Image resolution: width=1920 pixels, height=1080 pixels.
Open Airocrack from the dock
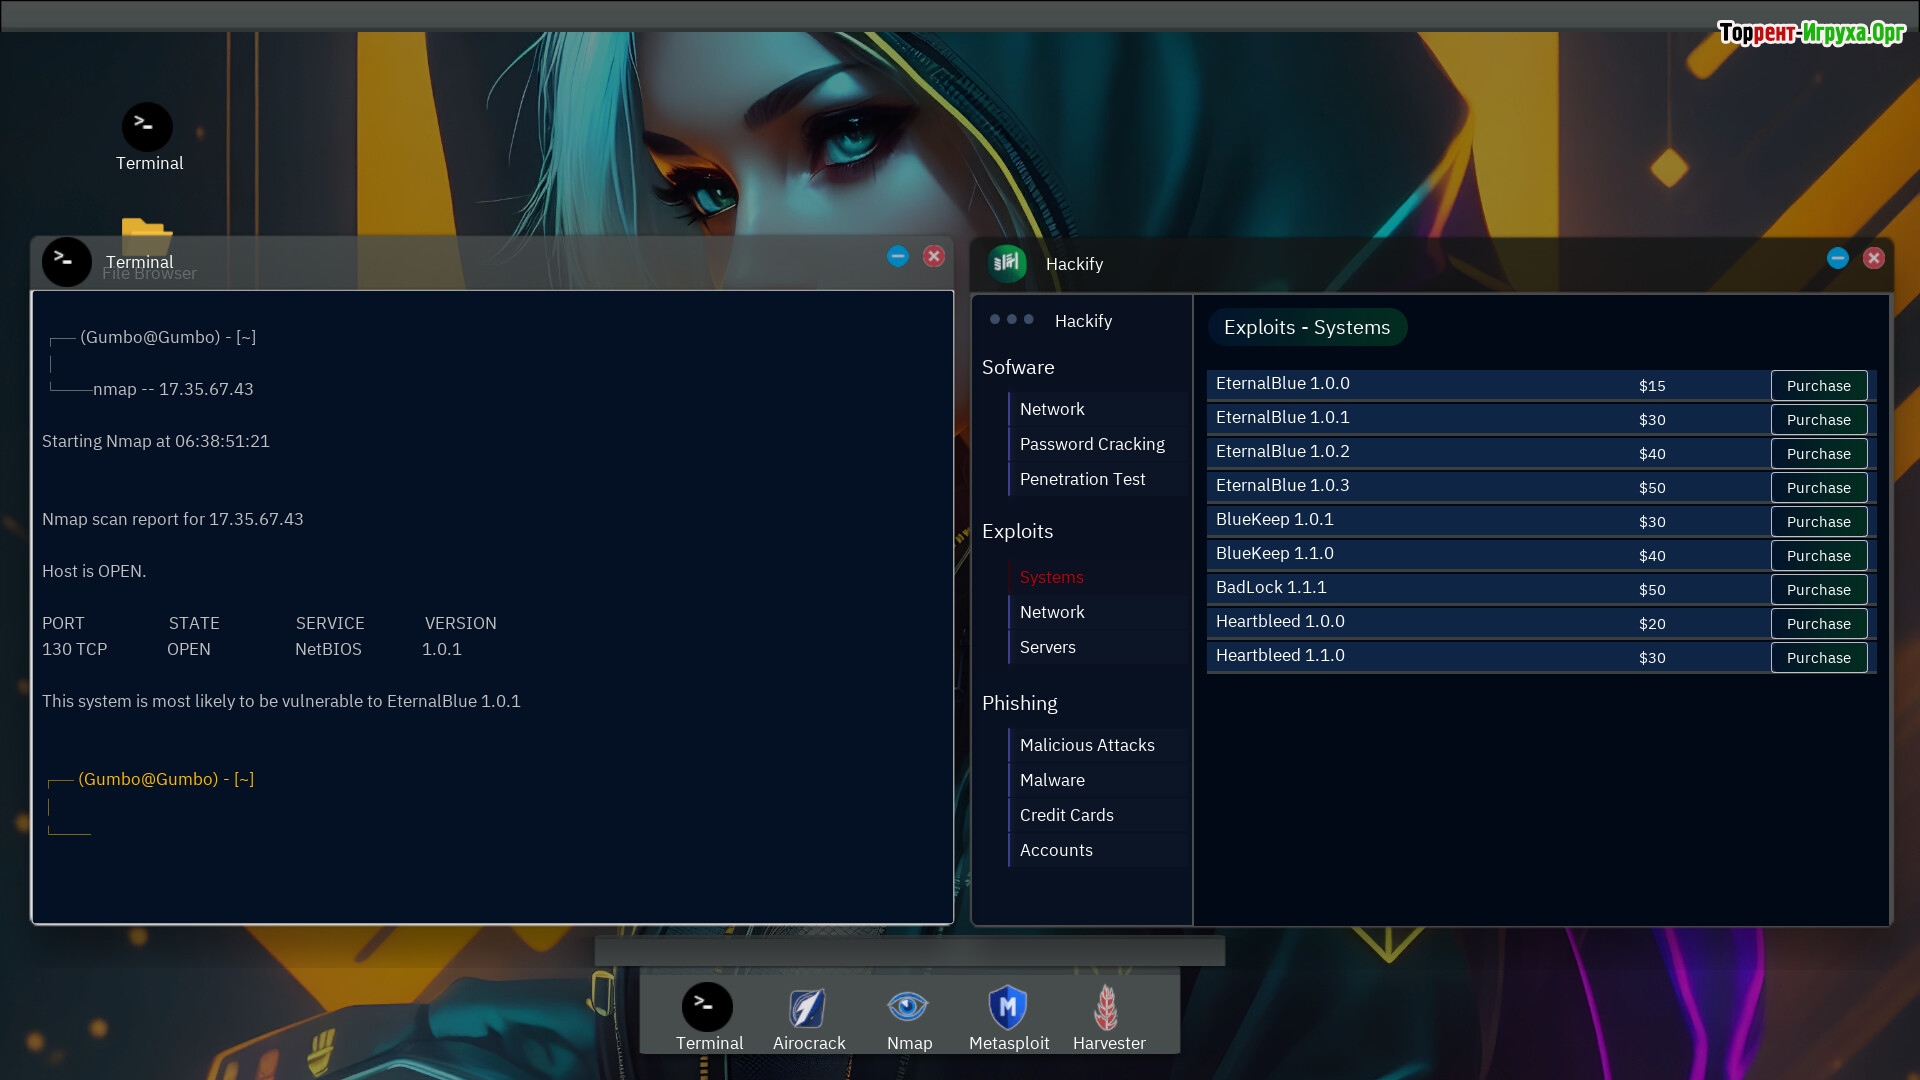pos(808,1008)
